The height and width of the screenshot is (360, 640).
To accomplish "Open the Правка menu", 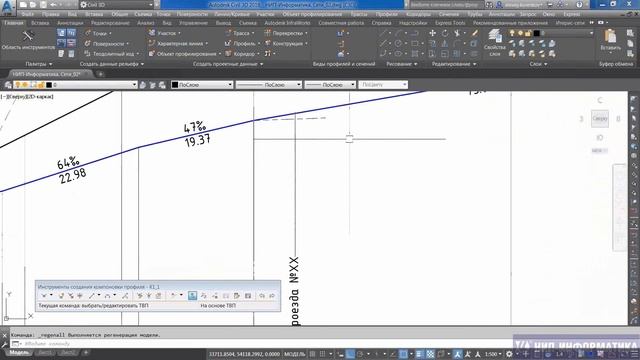I will (x=51, y=14).
